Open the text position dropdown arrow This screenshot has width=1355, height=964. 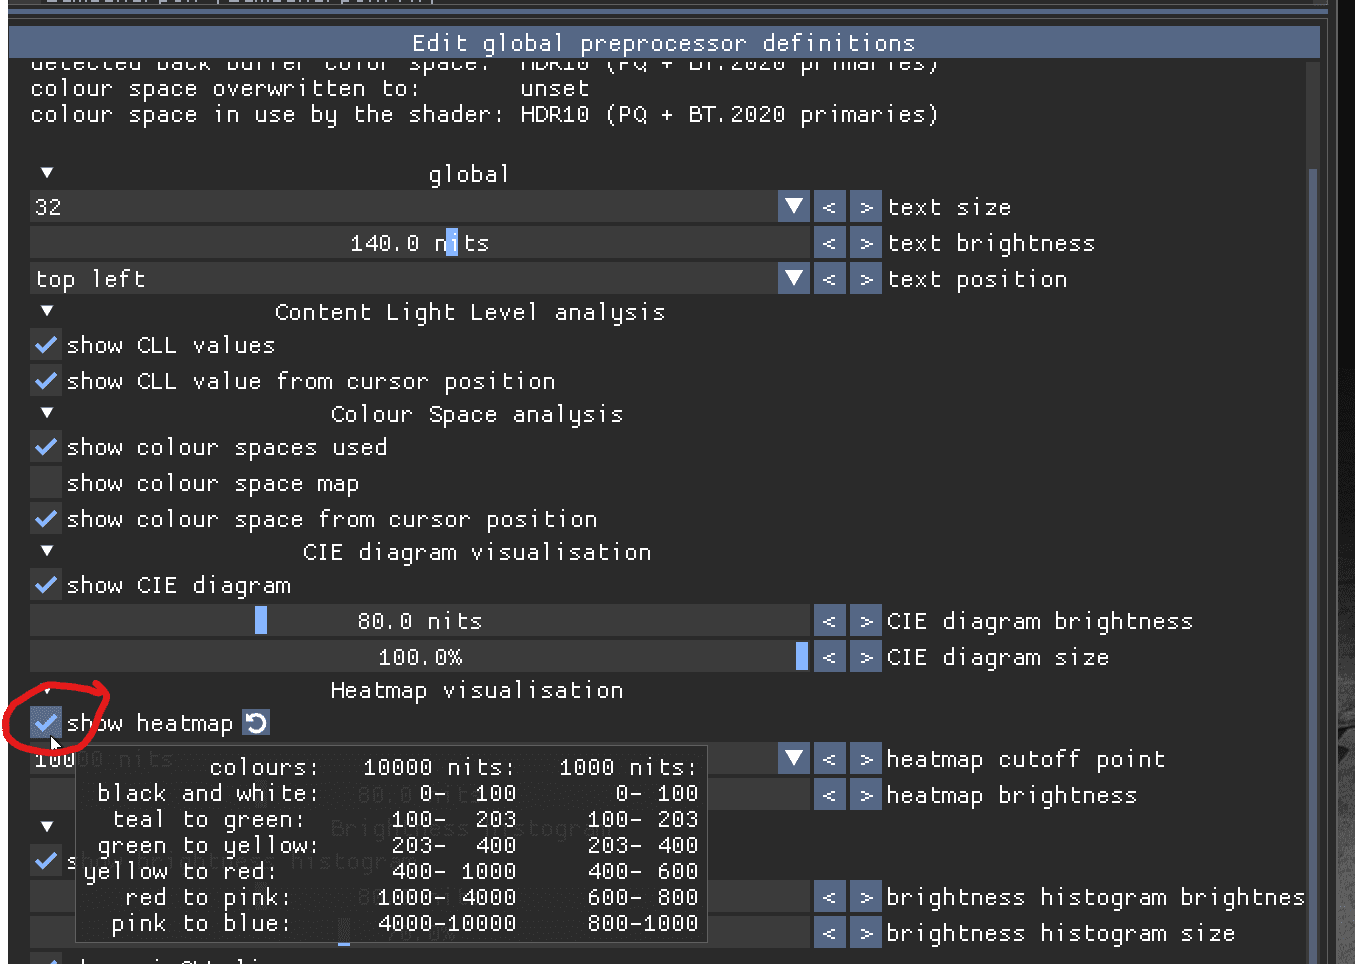click(x=794, y=279)
